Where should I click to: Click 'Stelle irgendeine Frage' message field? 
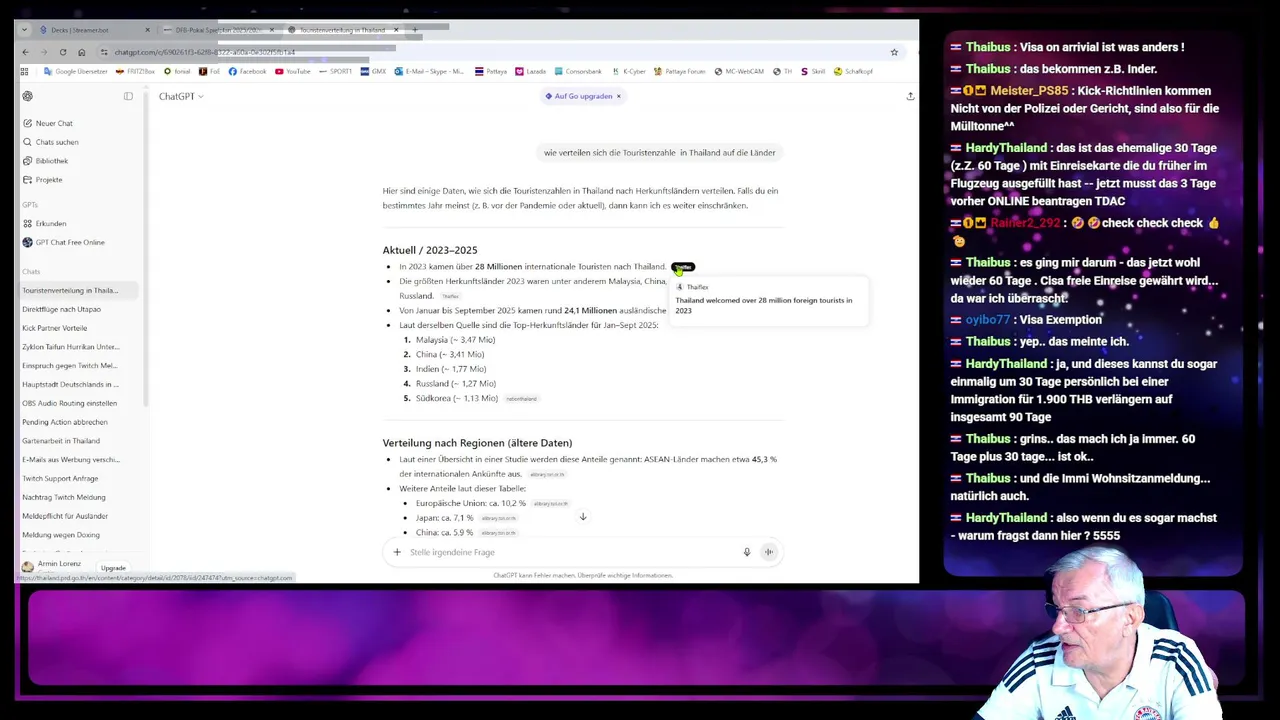(x=570, y=552)
